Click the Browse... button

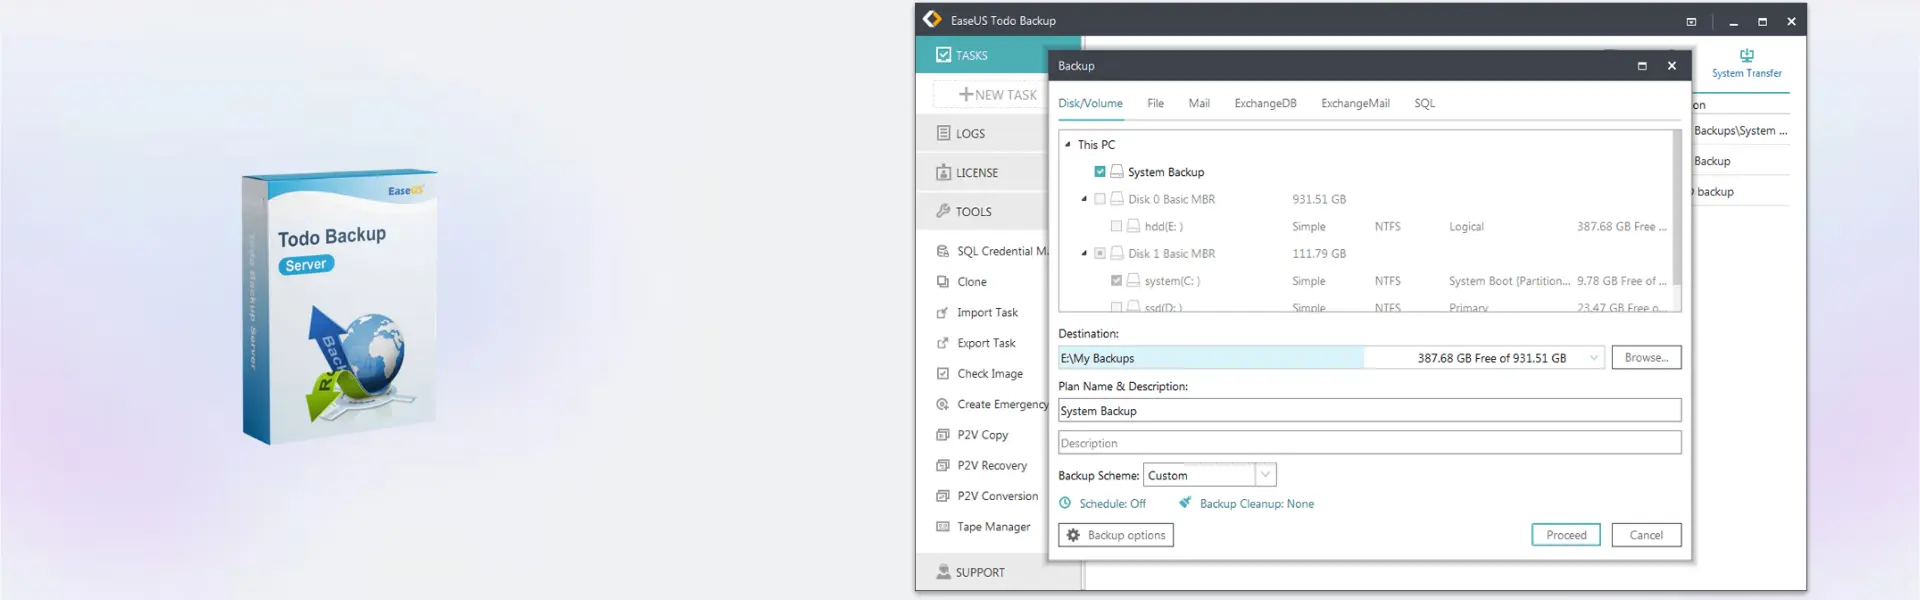coord(1646,357)
